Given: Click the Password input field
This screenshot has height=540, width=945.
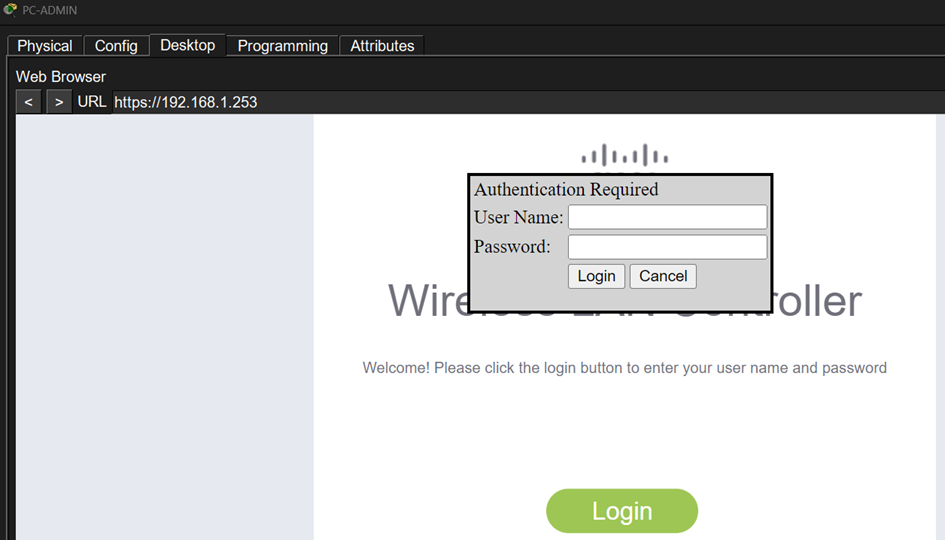Looking at the screenshot, I should (667, 246).
